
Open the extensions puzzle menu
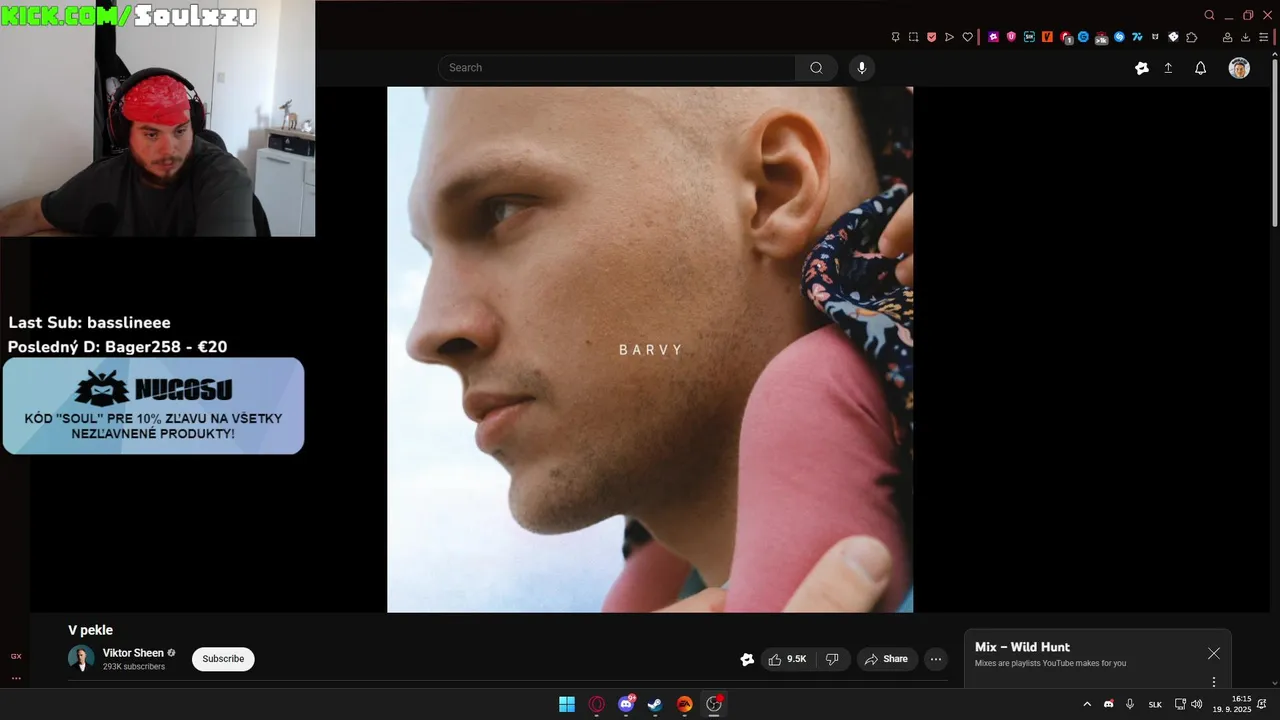pyautogui.click(x=1191, y=37)
